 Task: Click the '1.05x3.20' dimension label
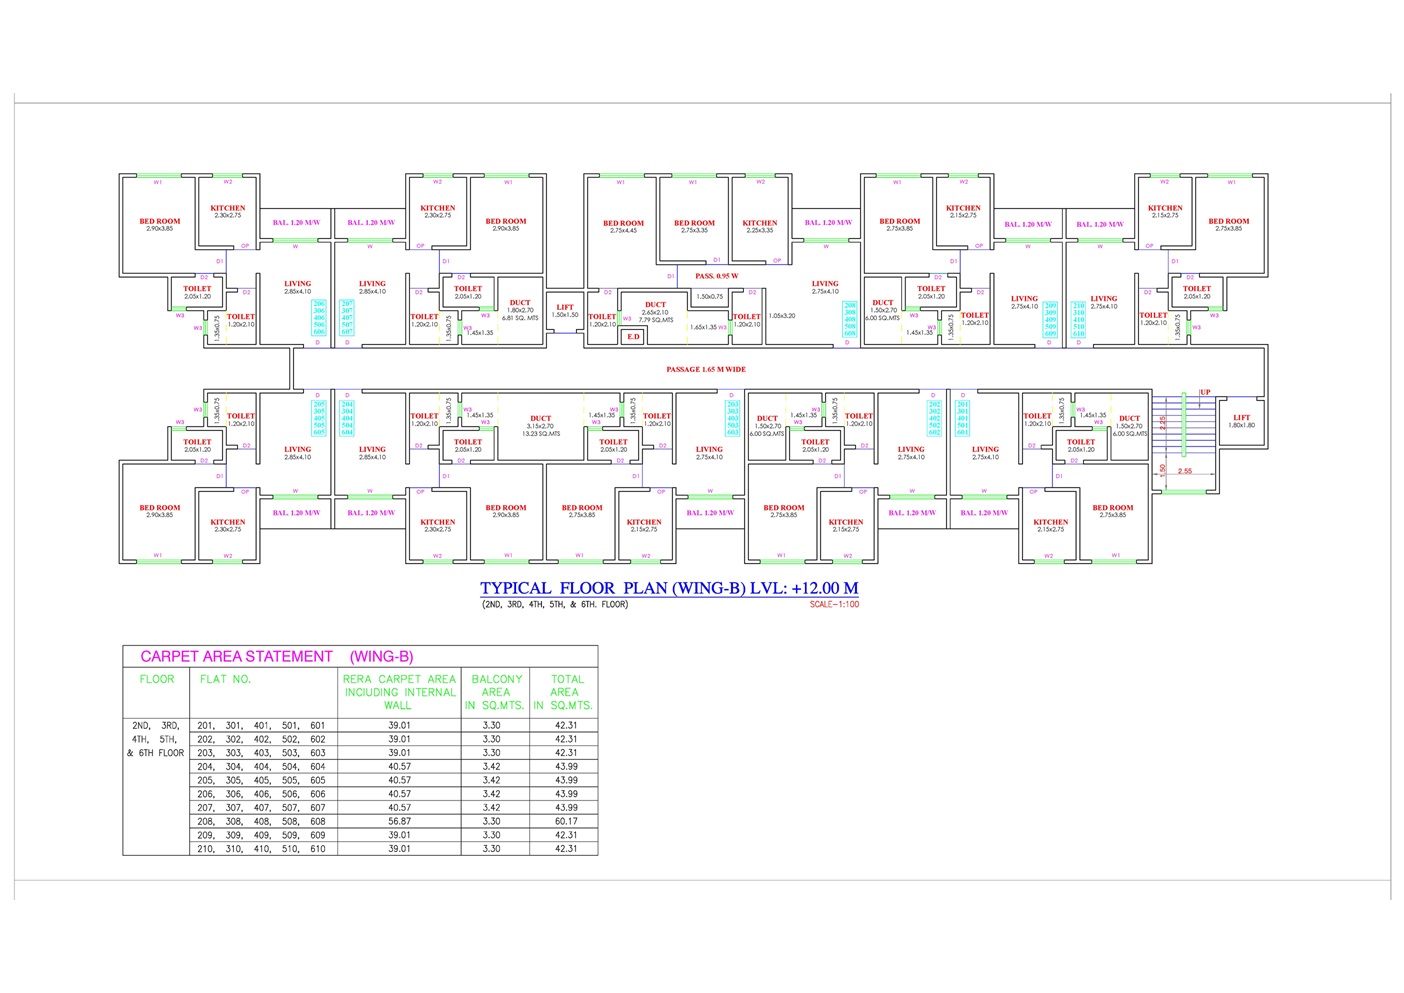[x=782, y=316]
